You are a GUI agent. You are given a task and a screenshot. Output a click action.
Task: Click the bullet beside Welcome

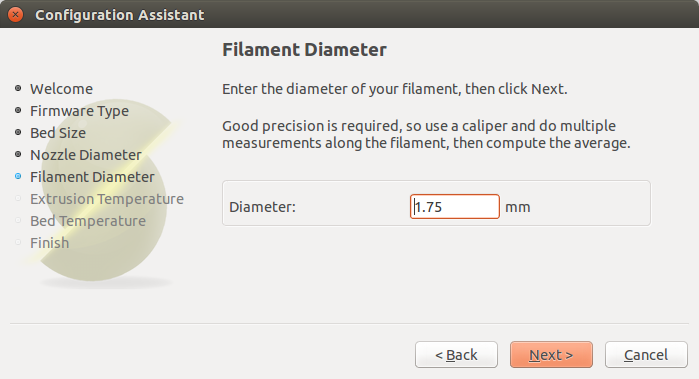(x=18, y=88)
